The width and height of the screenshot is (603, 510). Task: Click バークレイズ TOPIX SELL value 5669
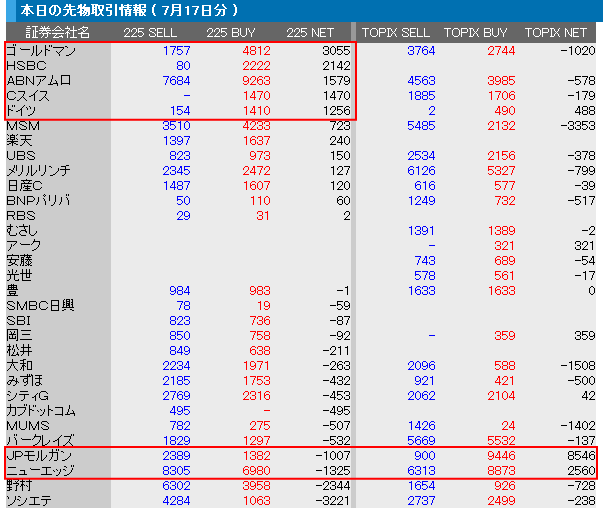pyautogui.click(x=421, y=440)
